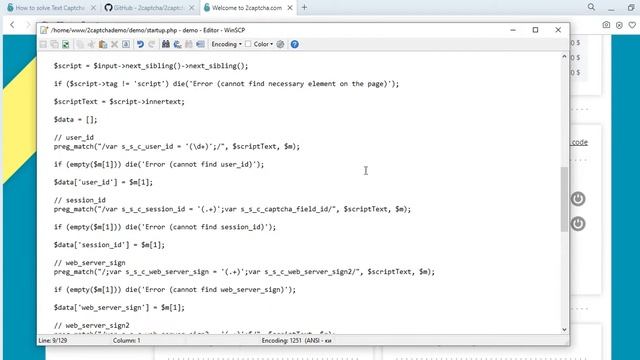The image size is (640, 360).
Task: Click the browser ad-blocker shield icon
Action: (619, 25)
